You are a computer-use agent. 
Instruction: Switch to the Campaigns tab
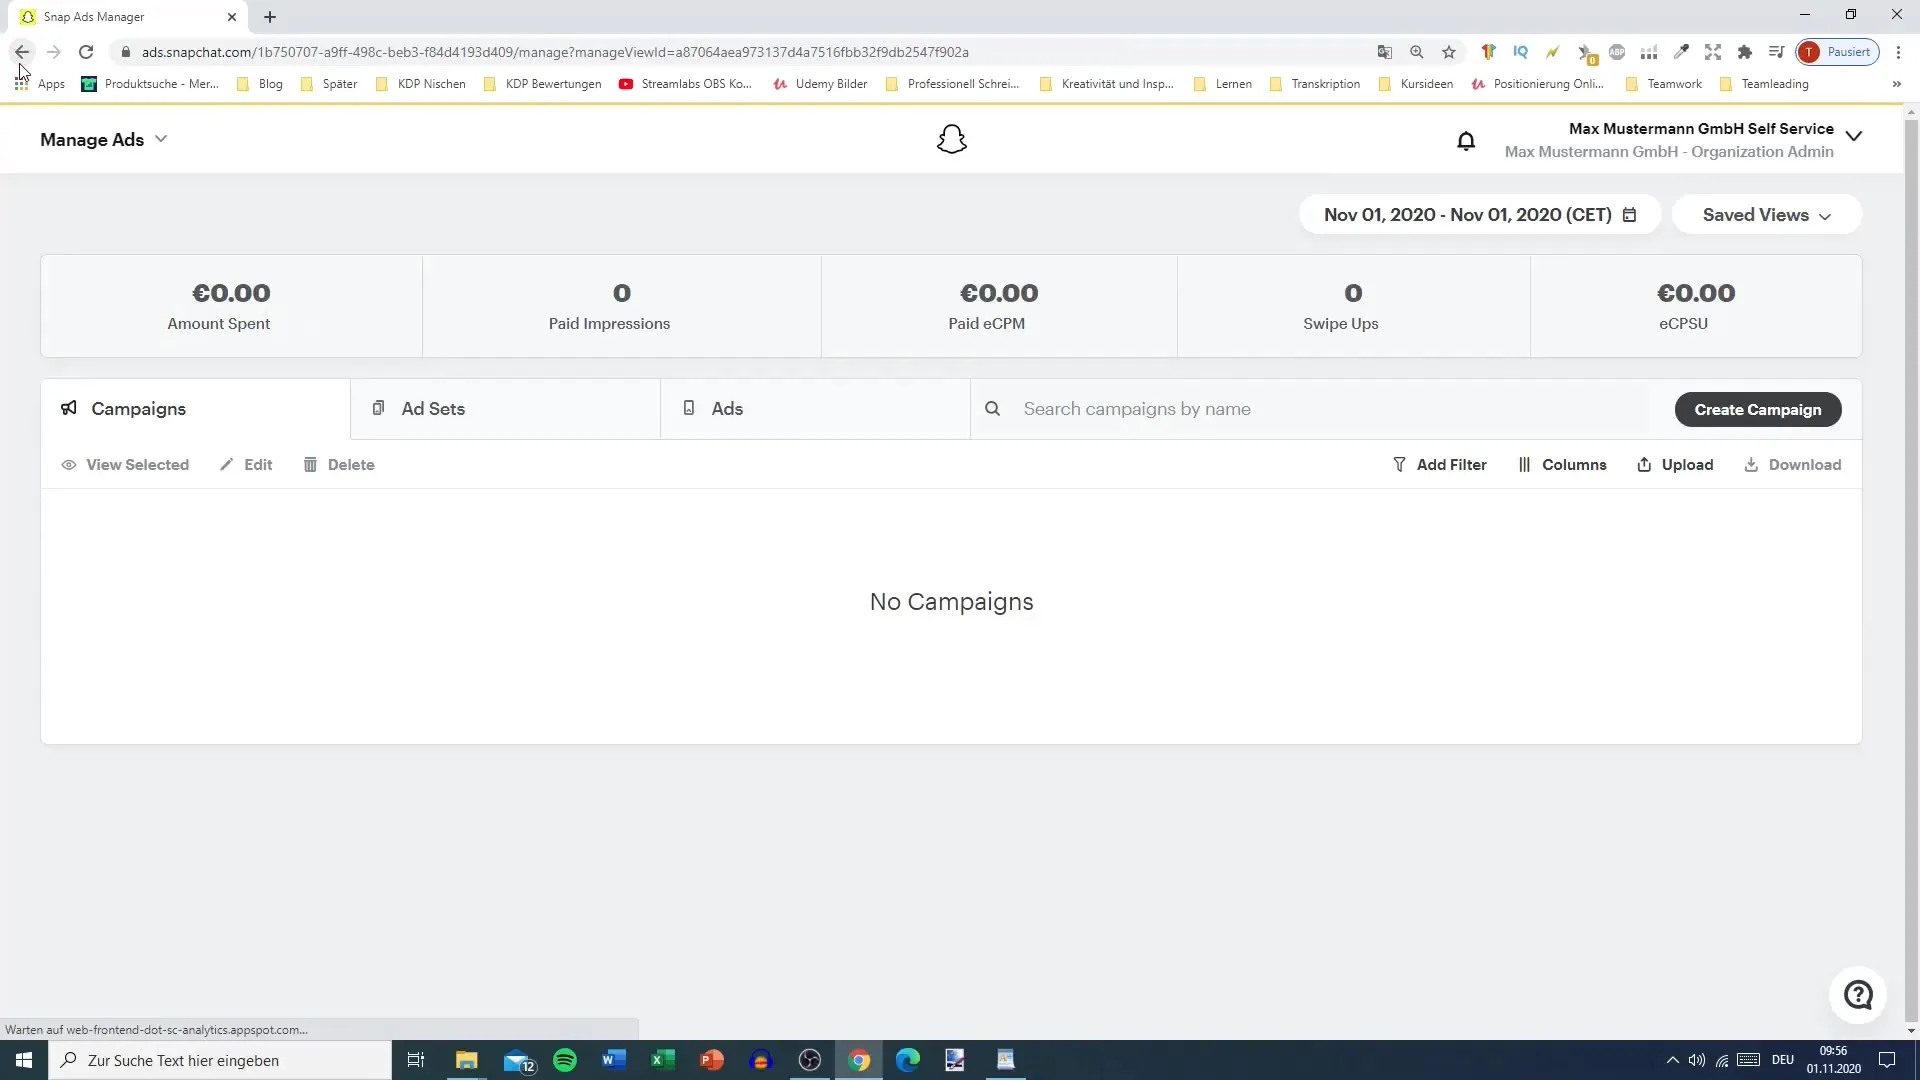point(195,409)
